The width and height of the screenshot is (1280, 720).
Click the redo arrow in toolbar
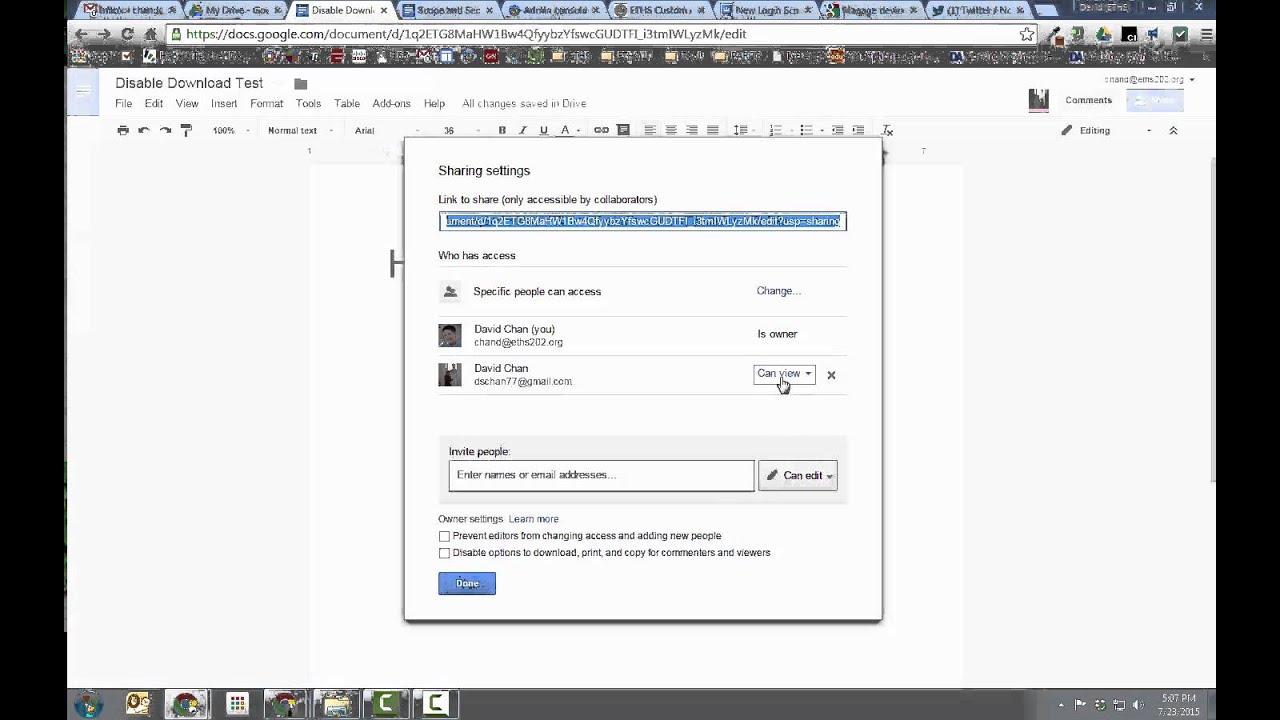(165, 130)
